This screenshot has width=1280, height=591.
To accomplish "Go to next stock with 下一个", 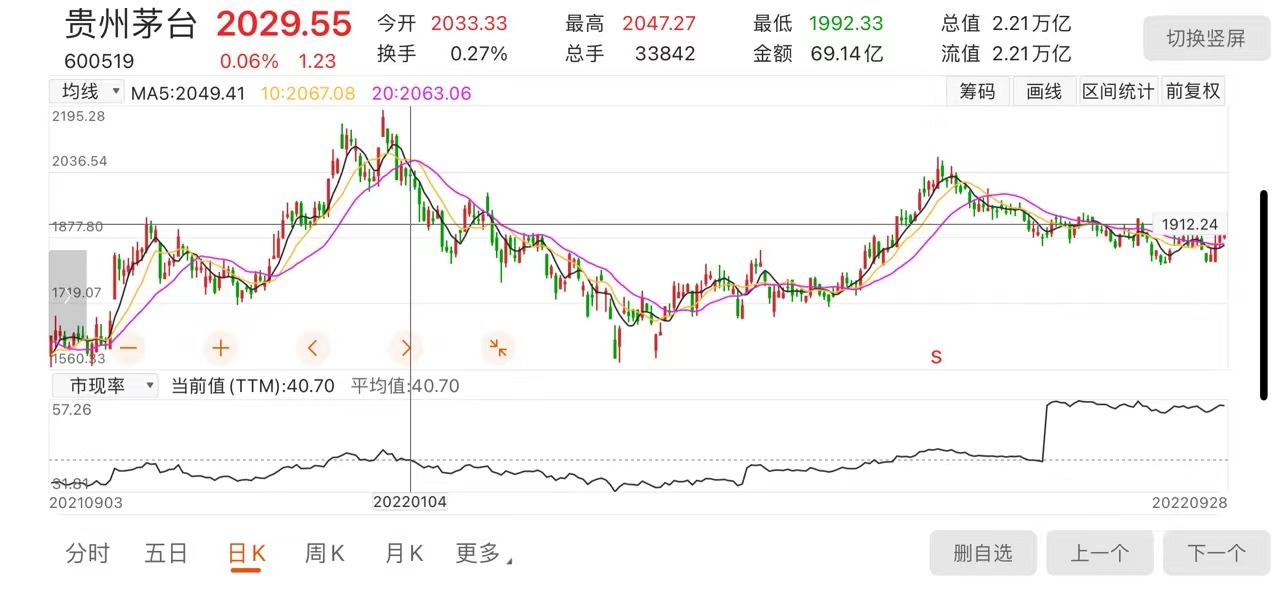I will click(x=1215, y=553).
